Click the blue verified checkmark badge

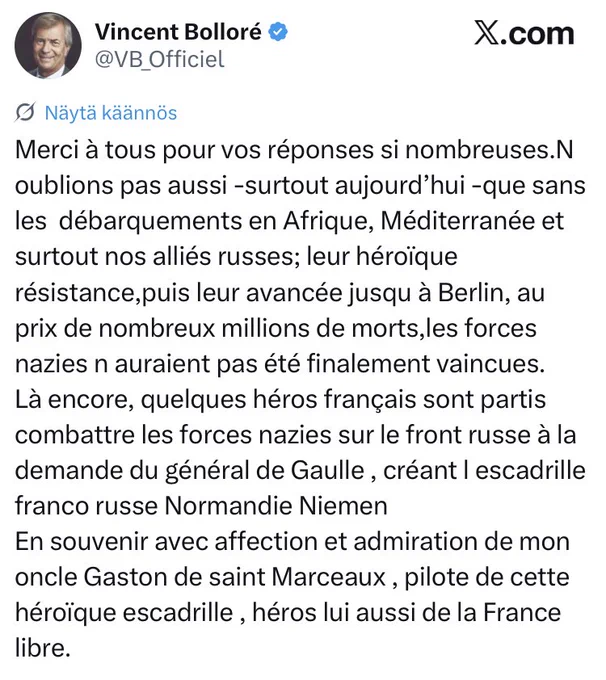pyautogui.click(x=278, y=33)
